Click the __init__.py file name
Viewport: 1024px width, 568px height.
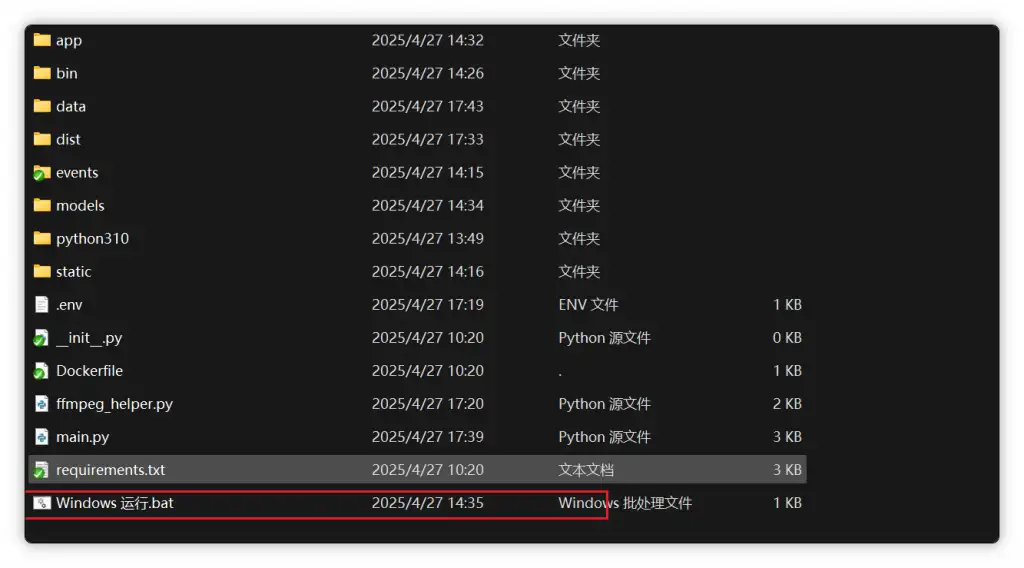point(89,338)
